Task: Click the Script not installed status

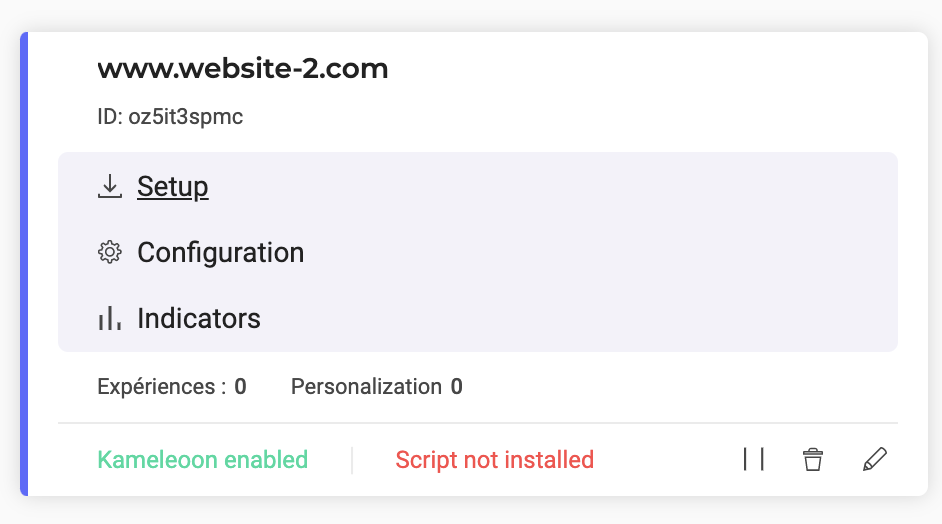Action: coord(494,460)
